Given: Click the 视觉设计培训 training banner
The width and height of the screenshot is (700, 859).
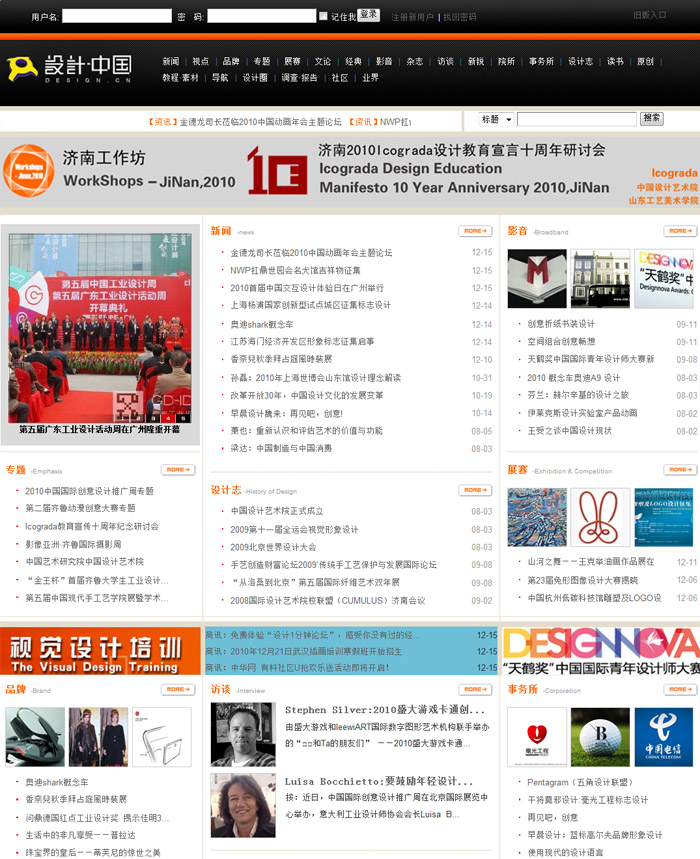Looking at the screenshot, I should pos(100,650).
